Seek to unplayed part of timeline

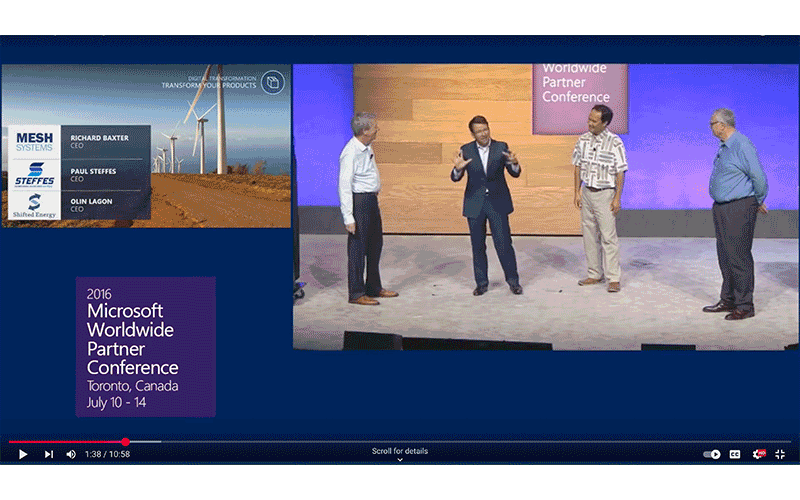pyautogui.click(x=450, y=441)
